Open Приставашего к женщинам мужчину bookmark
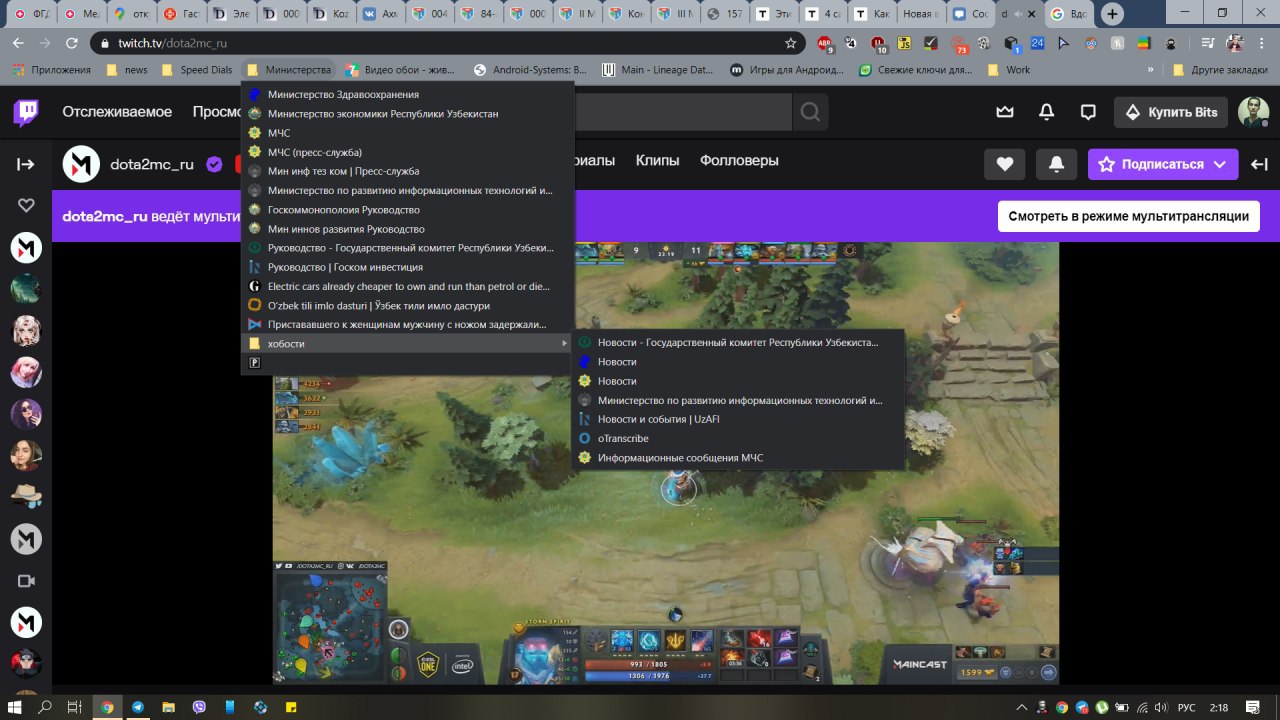Screen dimensions: 1280x720 click(x=408, y=324)
